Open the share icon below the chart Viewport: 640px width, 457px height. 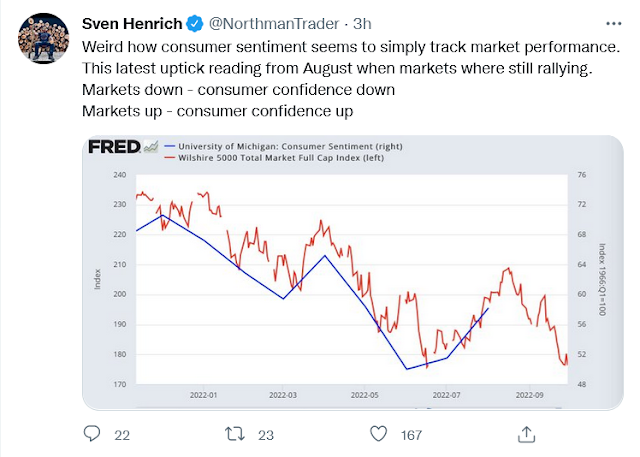(524, 434)
